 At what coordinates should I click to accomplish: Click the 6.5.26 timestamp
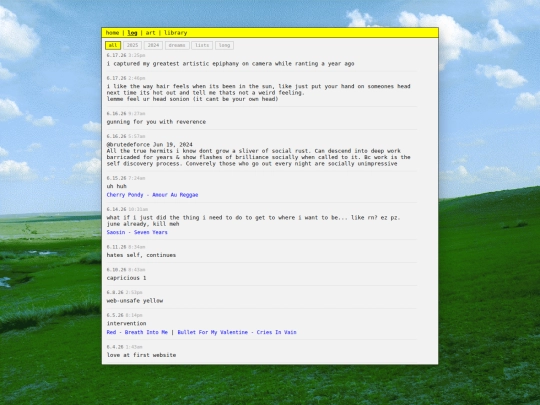(124, 315)
